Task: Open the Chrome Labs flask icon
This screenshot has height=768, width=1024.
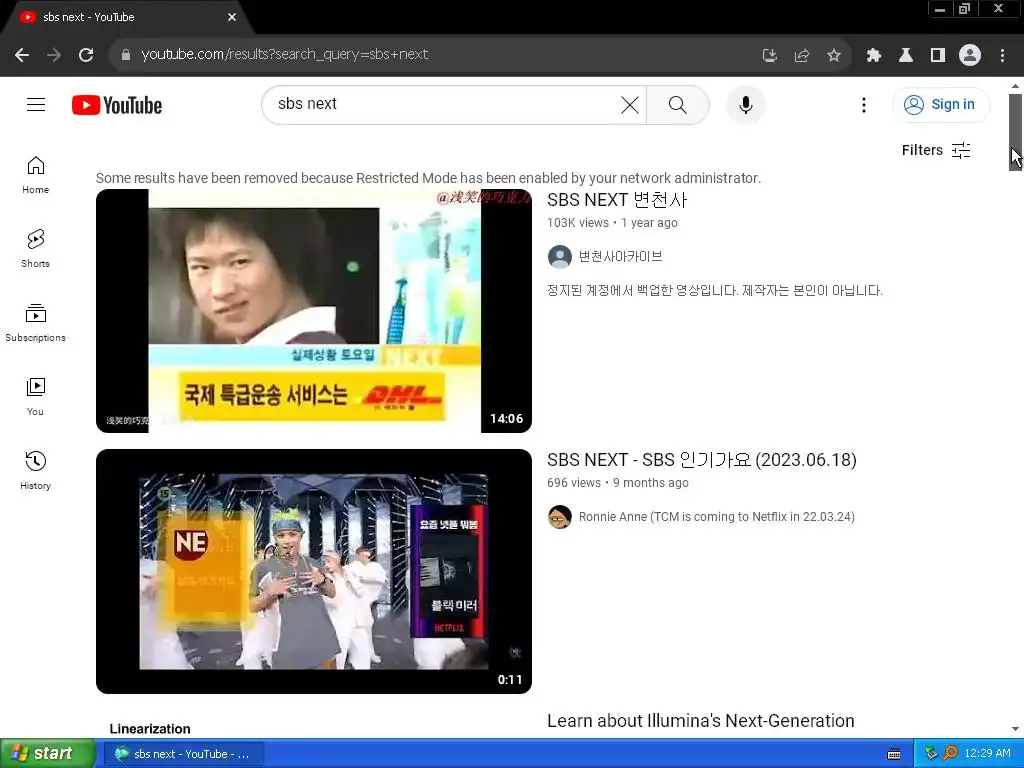Action: coord(906,55)
